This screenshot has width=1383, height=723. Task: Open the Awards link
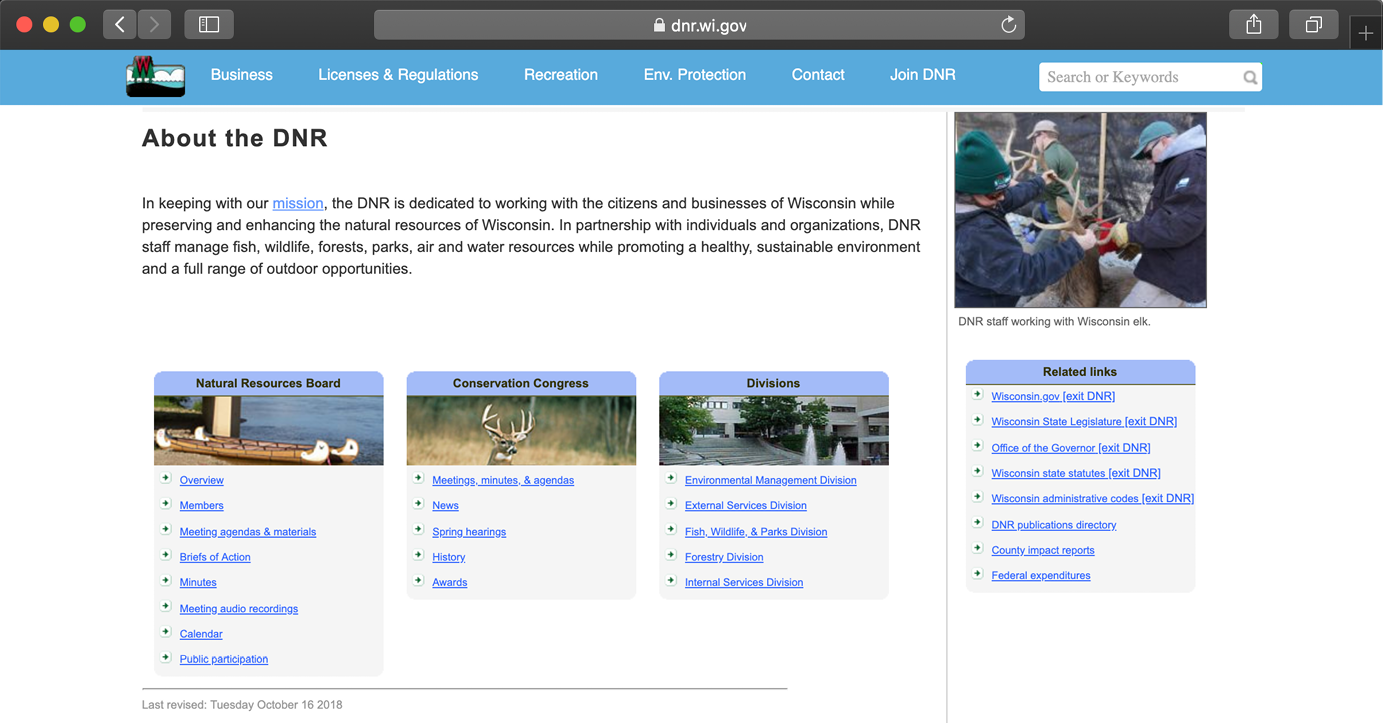(x=450, y=582)
